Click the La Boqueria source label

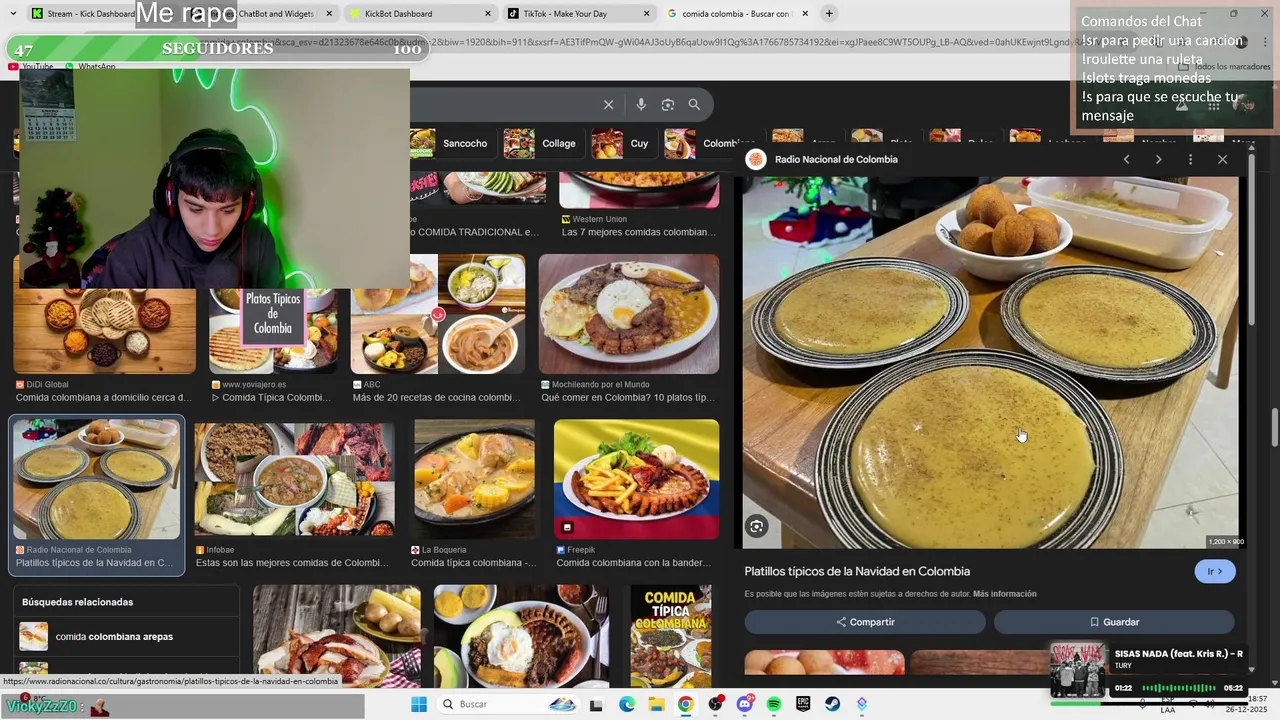(444, 550)
